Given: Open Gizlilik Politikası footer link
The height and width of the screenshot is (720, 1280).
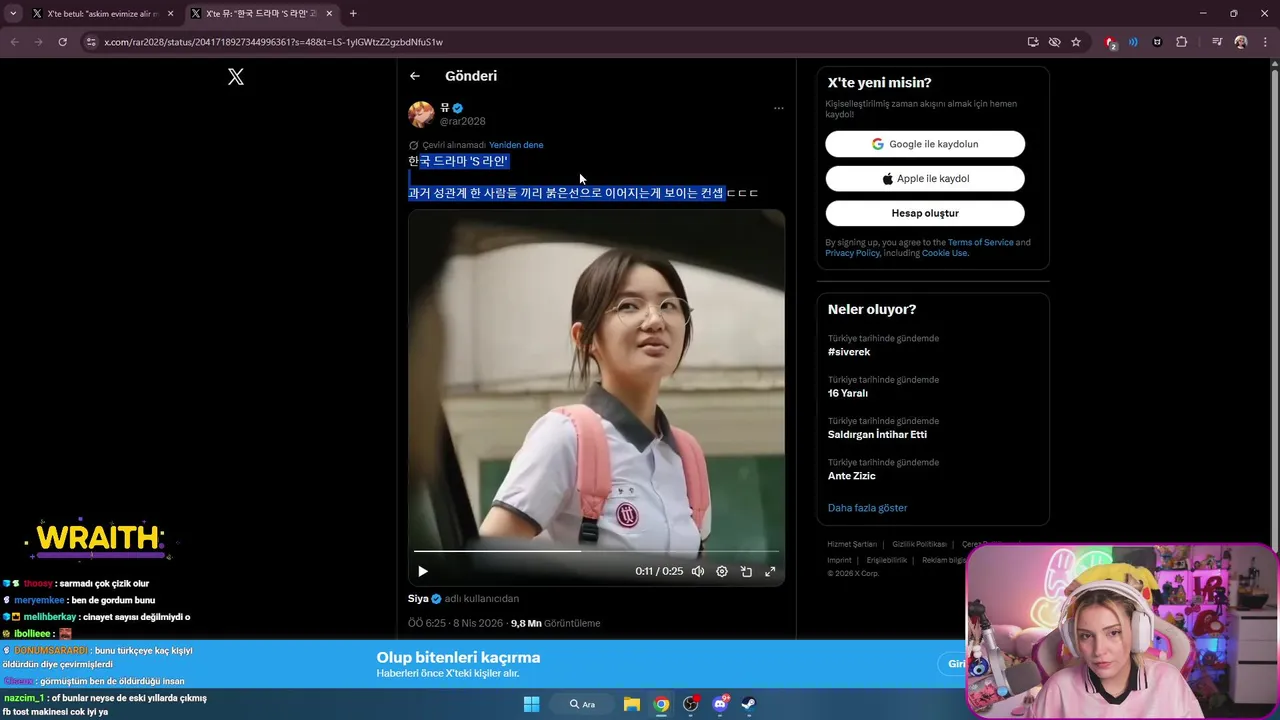Looking at the screenshot, I should (x=919, y=544).
